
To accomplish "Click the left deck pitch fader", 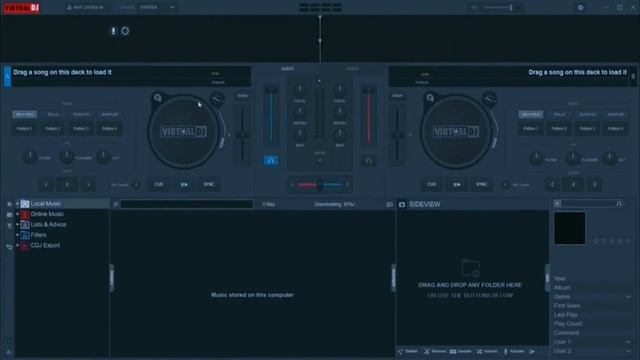I will pyautogui.click(x=242, y=135).
